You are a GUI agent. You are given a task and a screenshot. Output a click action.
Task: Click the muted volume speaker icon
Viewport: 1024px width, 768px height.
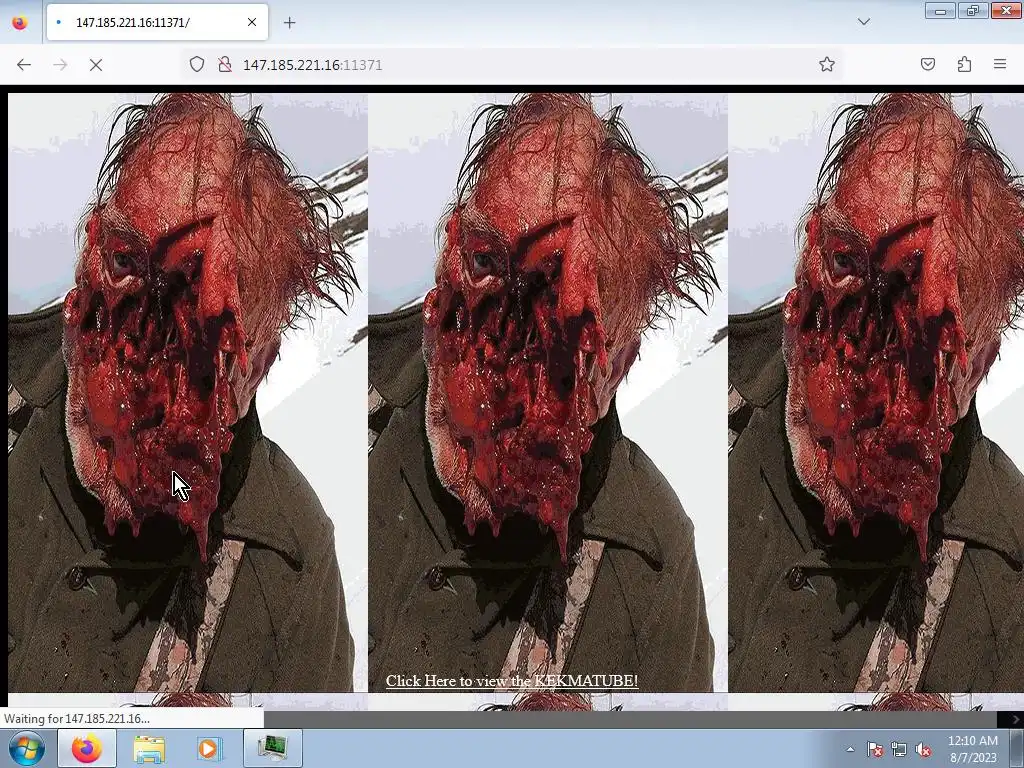pyautogui.click(x=923, y=750)
